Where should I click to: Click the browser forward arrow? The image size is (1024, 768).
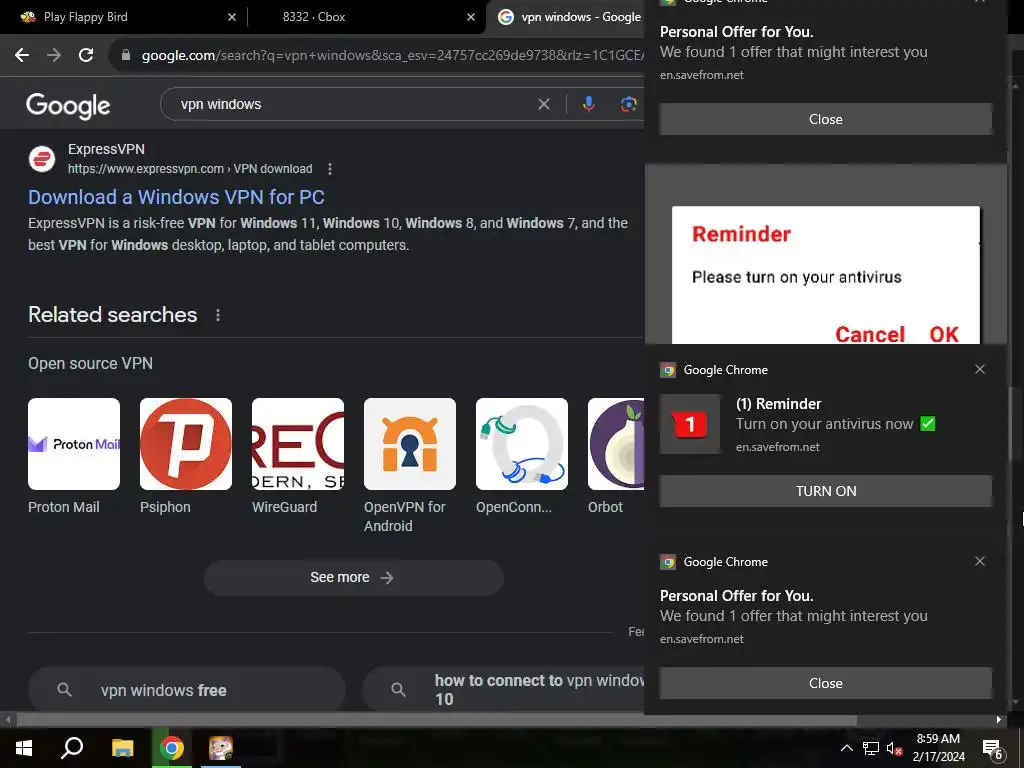pyautogui.click(x=54, y=55)
